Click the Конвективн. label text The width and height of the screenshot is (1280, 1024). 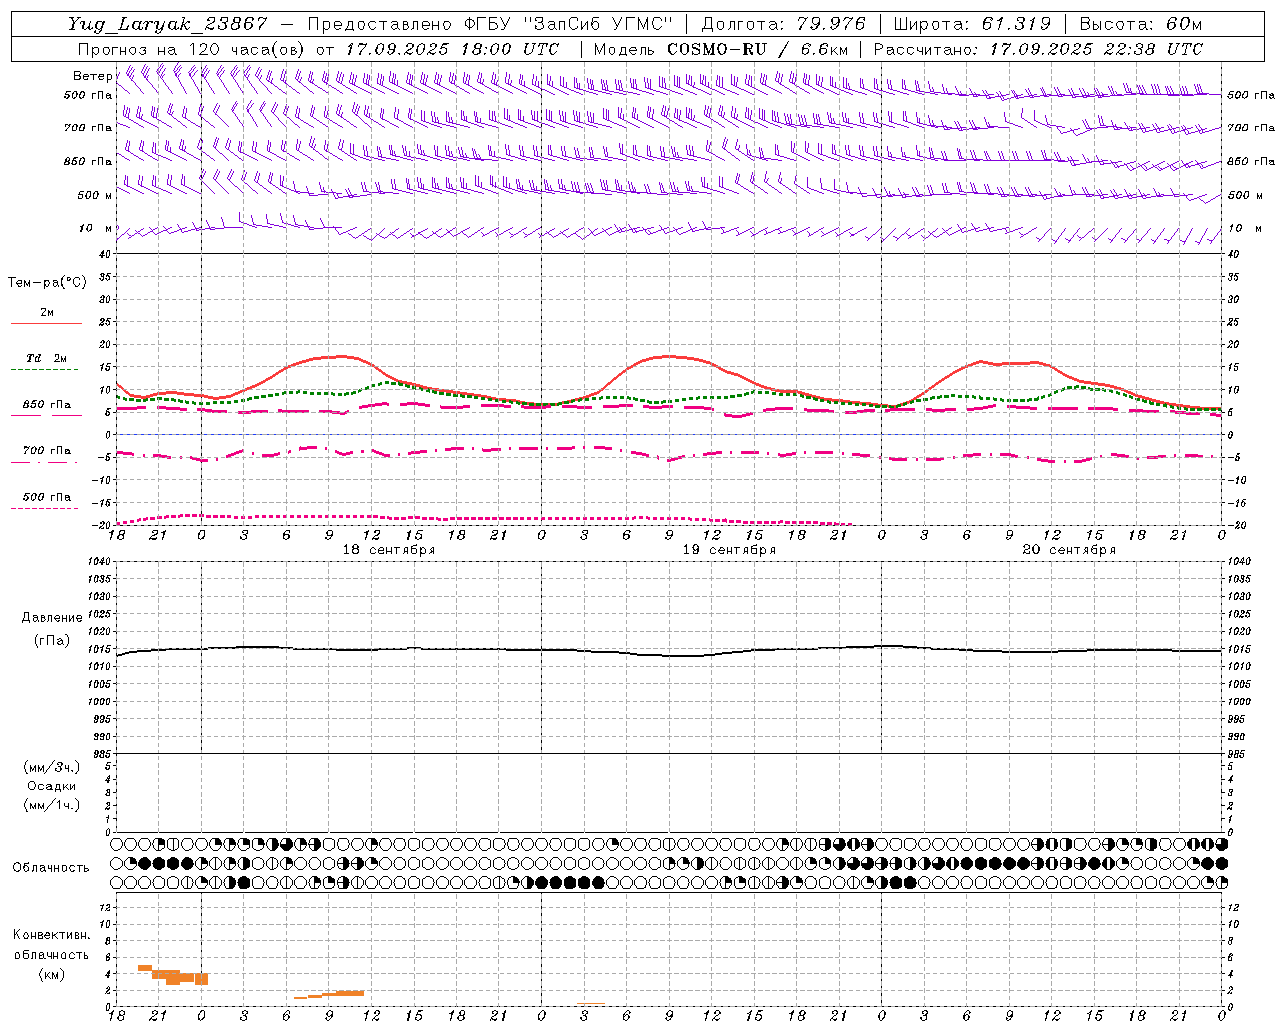tap(52, 935)
